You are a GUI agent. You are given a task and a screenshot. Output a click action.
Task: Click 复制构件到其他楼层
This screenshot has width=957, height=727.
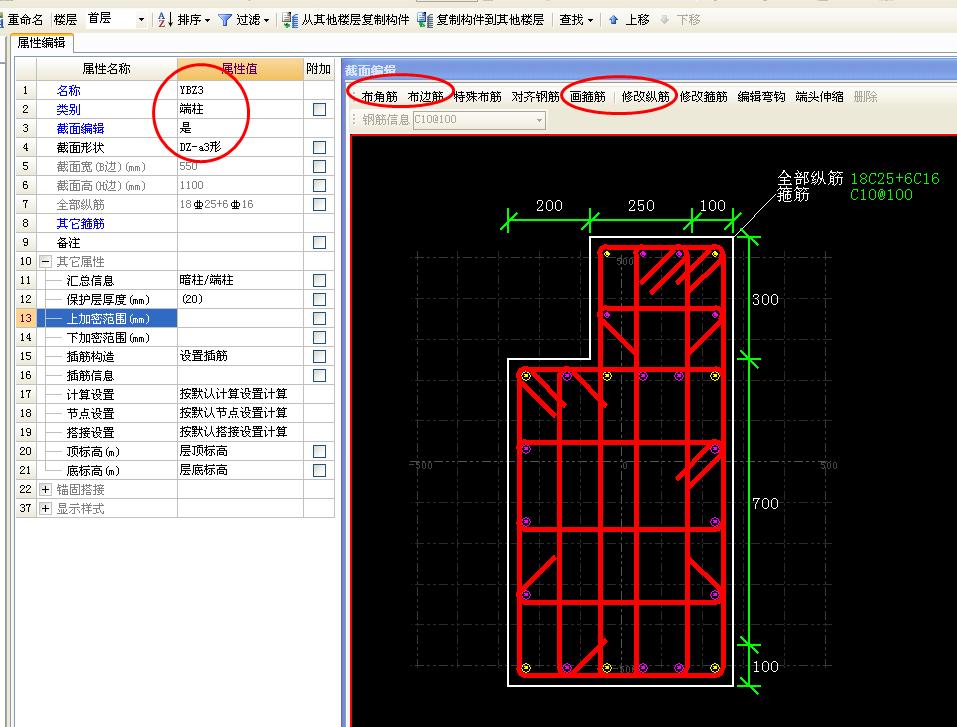(x=490, y=20)
